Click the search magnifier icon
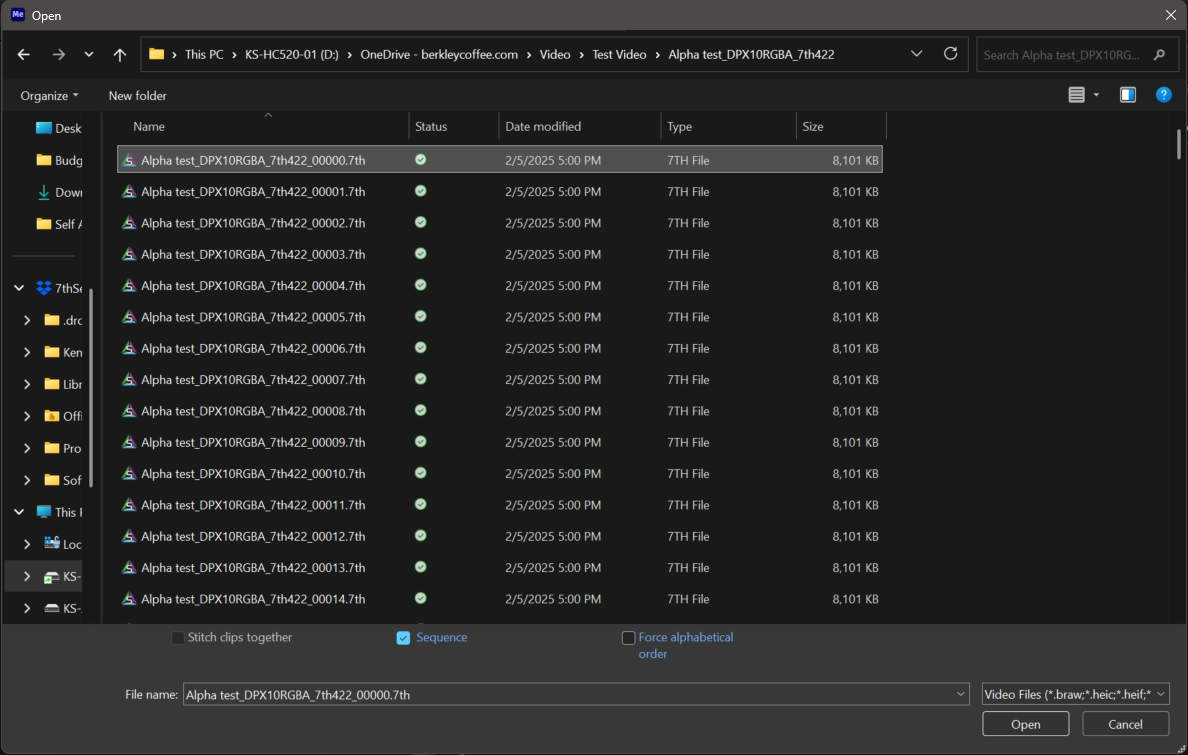 tap(1159, 55)
